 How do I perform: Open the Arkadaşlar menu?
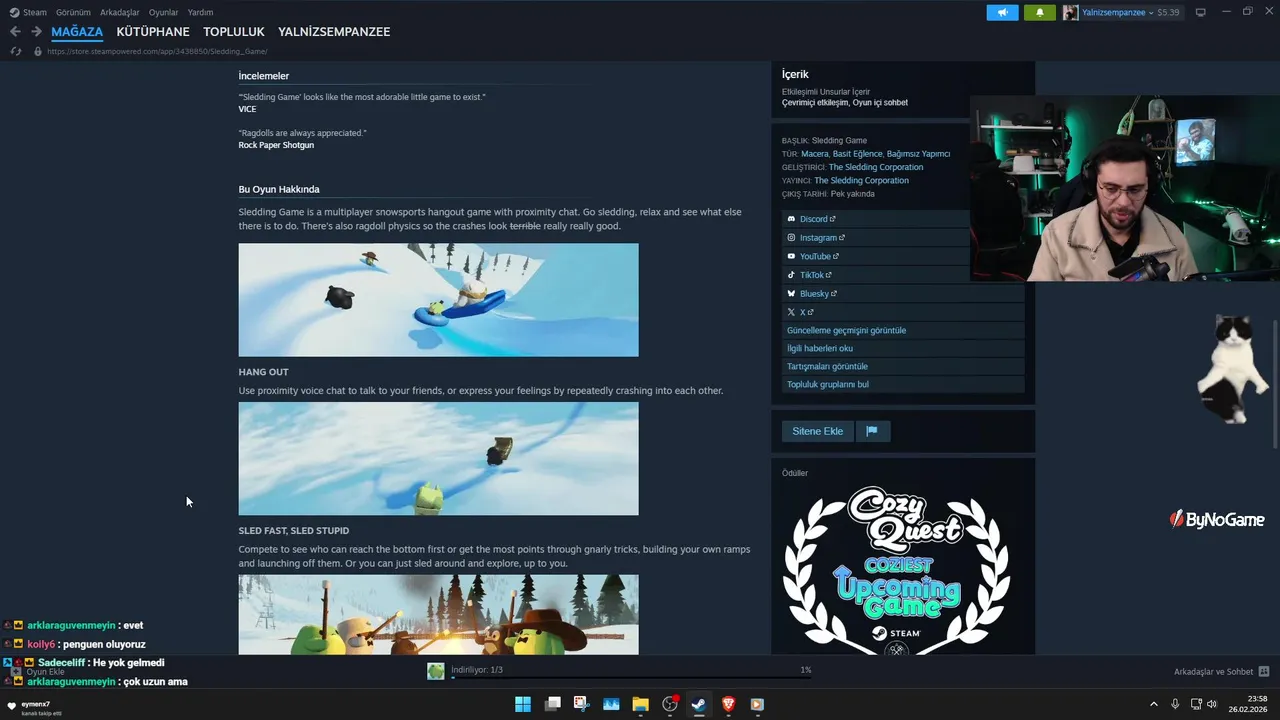119,12
